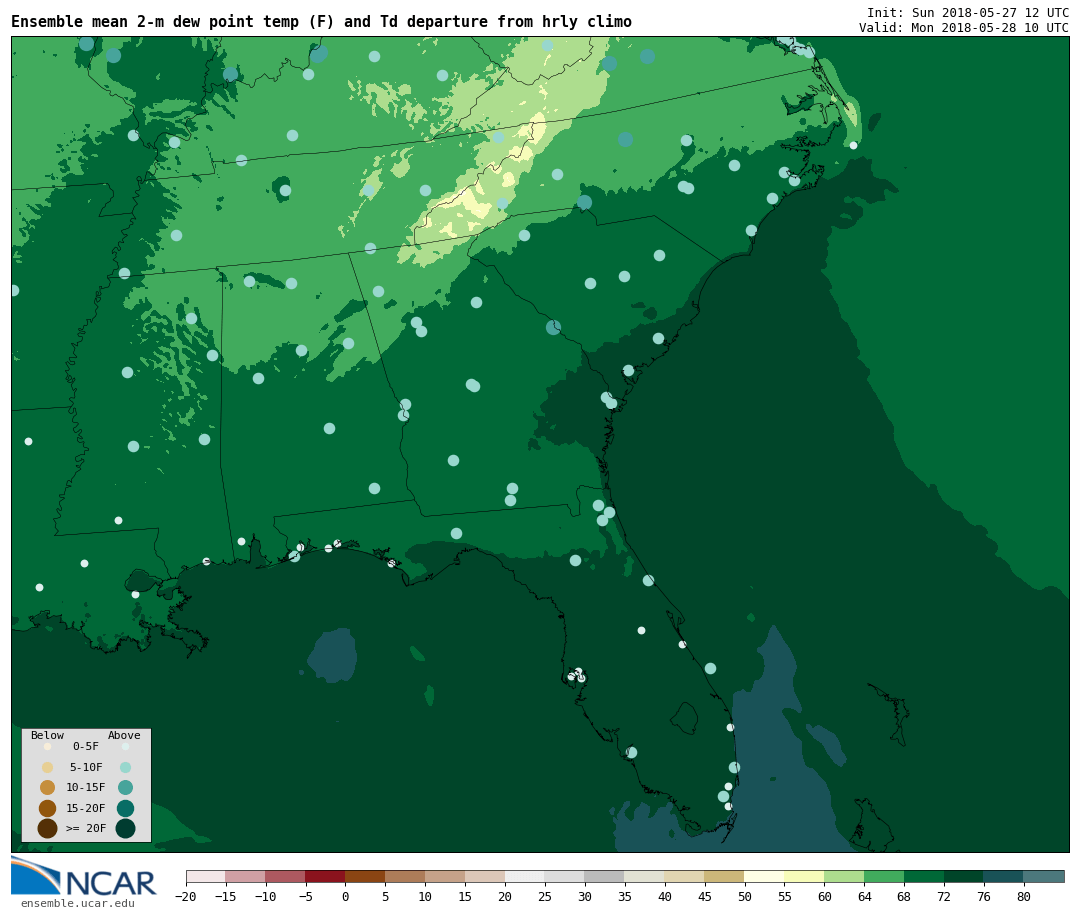
Task: Click the below 10-15F brown legend dot
Action: coord(48,788)
